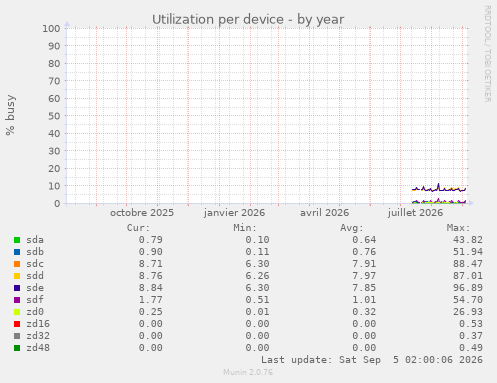Click sda max value 43.82
Image resolution: width=497 pixels, height=383 pixels.
click(468, 240)
